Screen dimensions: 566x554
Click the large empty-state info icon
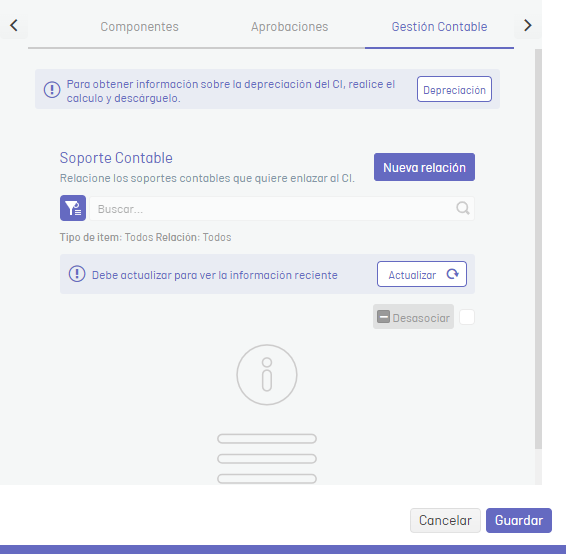coord(267,375)
